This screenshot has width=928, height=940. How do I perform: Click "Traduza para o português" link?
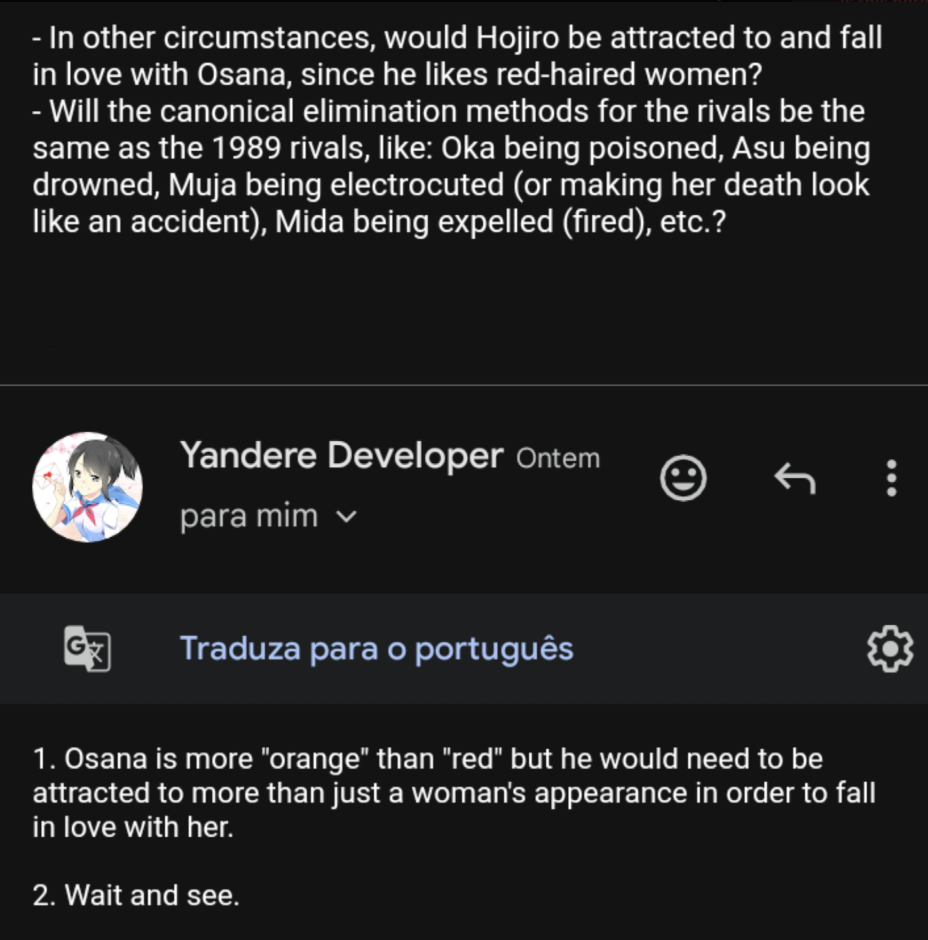376,649
